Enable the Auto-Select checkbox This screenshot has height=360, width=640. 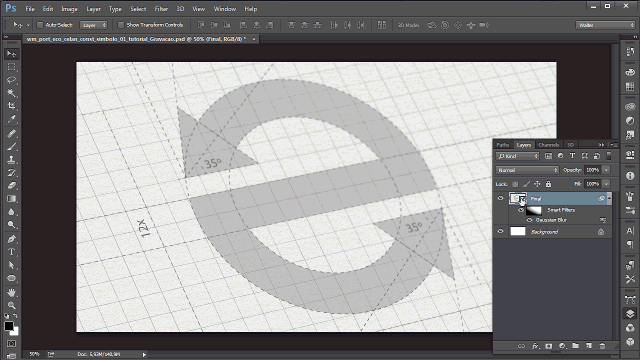(x=40, y=25)
